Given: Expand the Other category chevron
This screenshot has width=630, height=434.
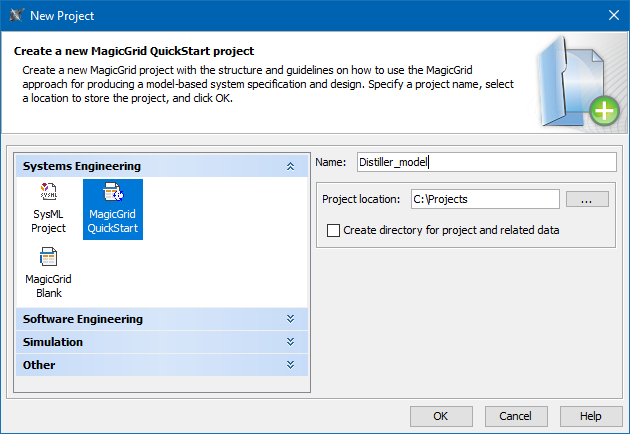Looking at the screenshot, I should tap(290, 365).
